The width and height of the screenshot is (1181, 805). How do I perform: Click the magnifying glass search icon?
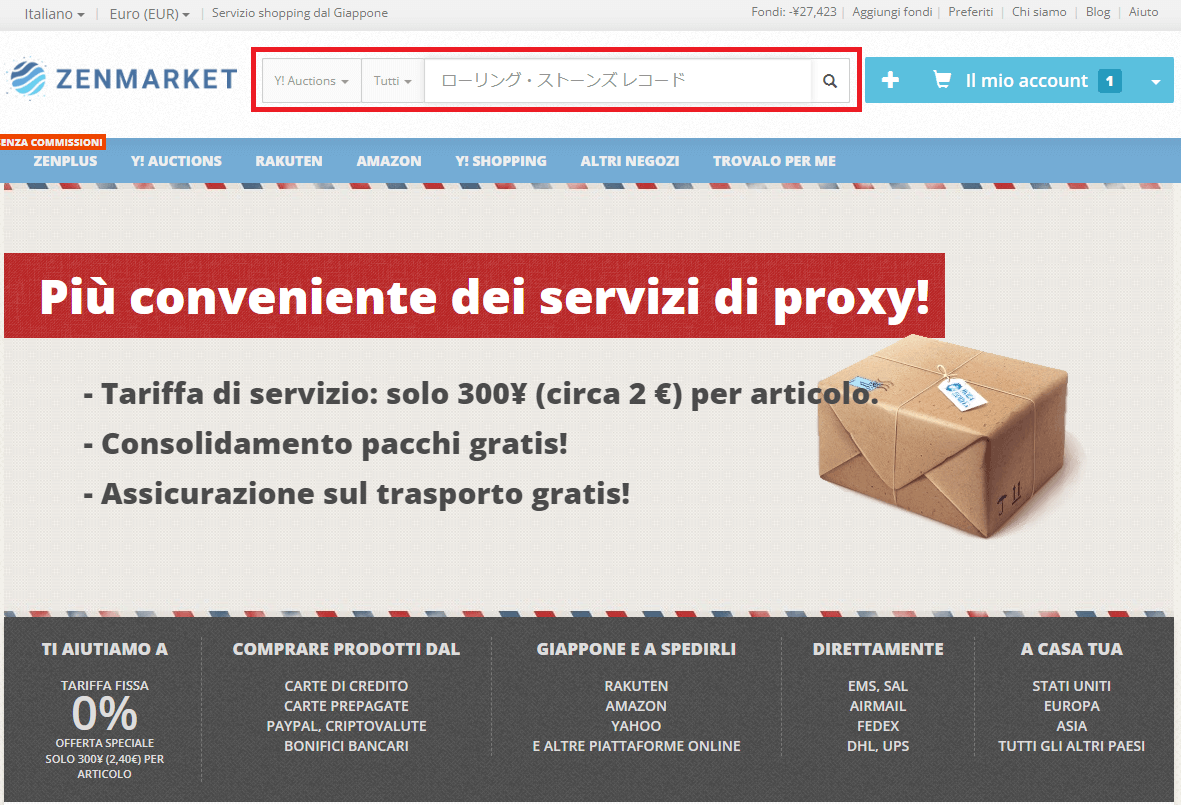click(x=829, y=81)
